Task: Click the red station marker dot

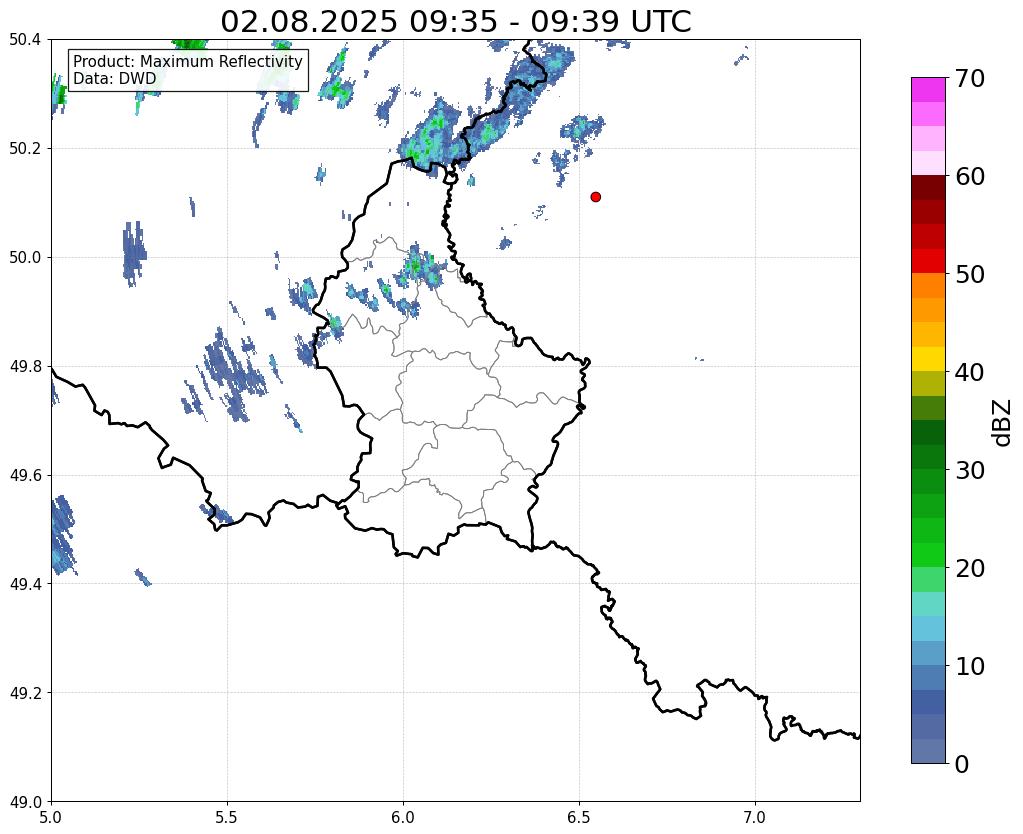Action: coord(595,196)
